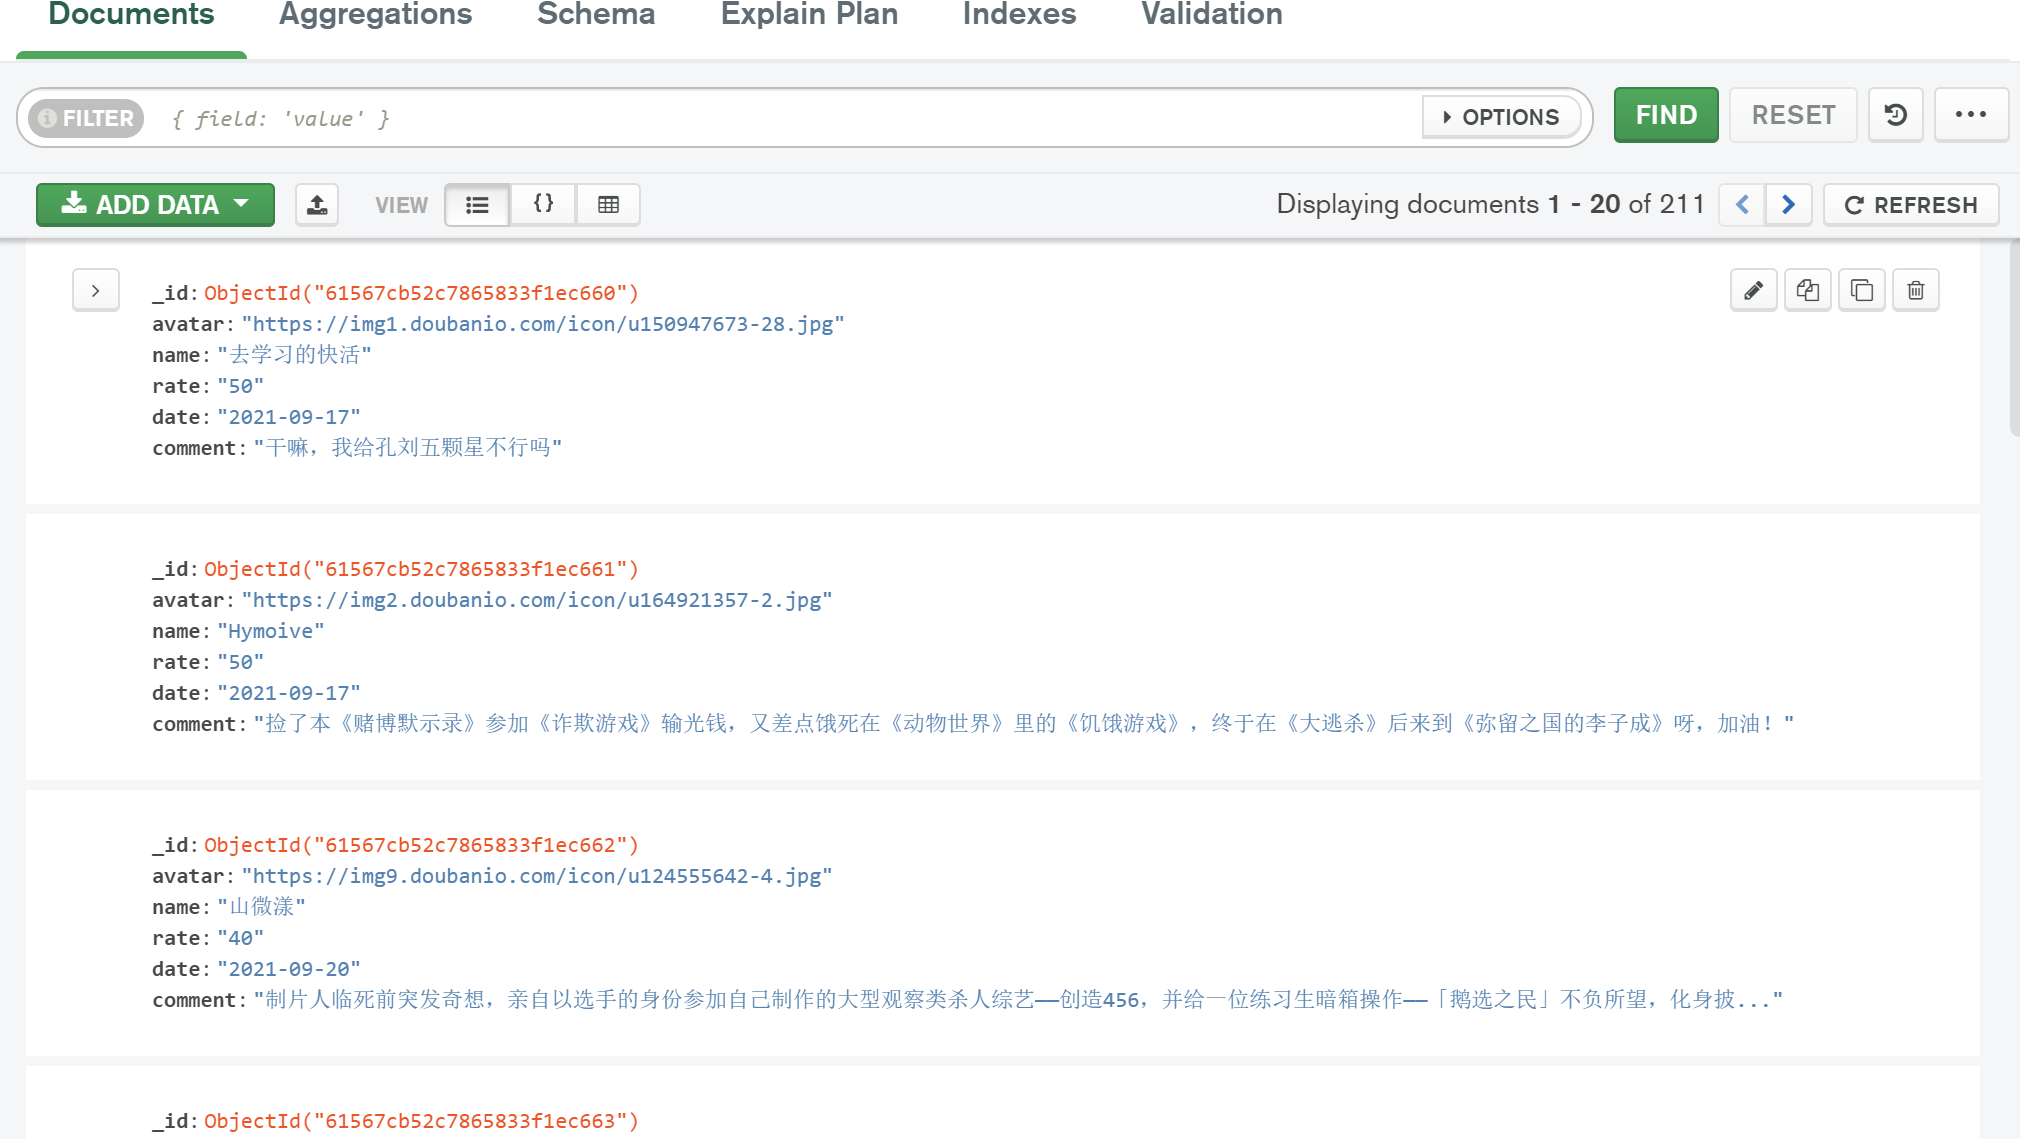Expand the query OPTIONS section

point(1500,117)
